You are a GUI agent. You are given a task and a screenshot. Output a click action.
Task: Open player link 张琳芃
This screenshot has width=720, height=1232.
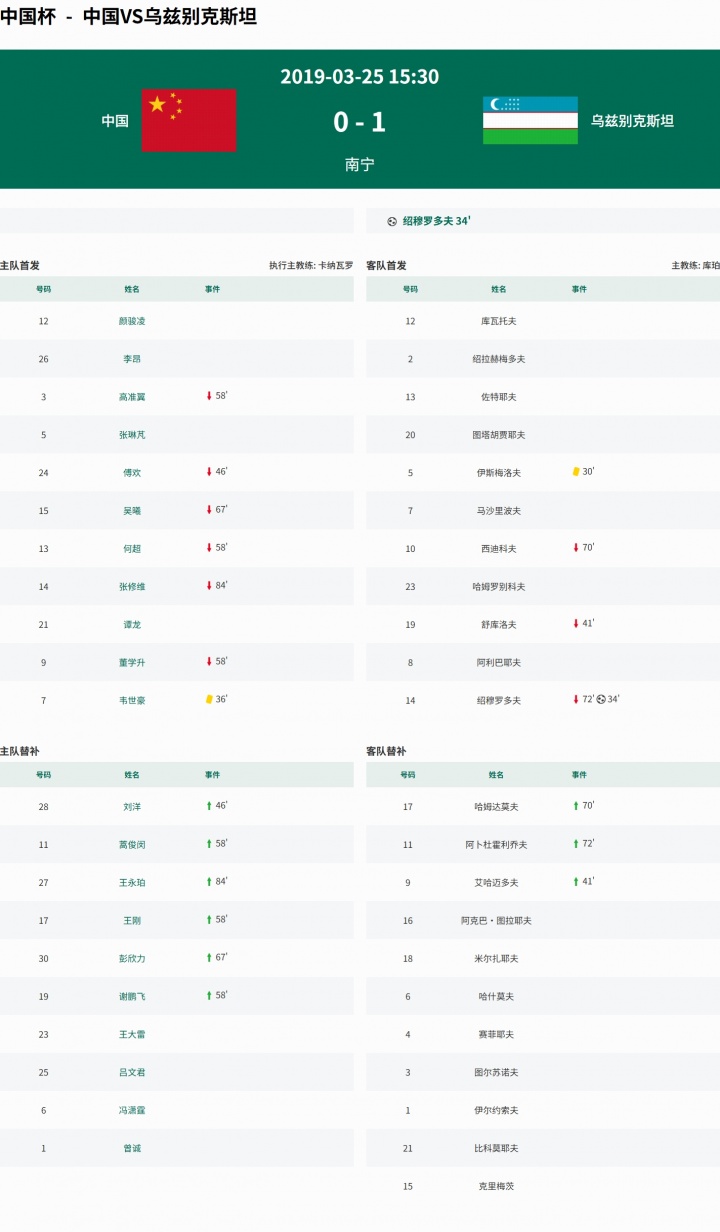point(132,435)
